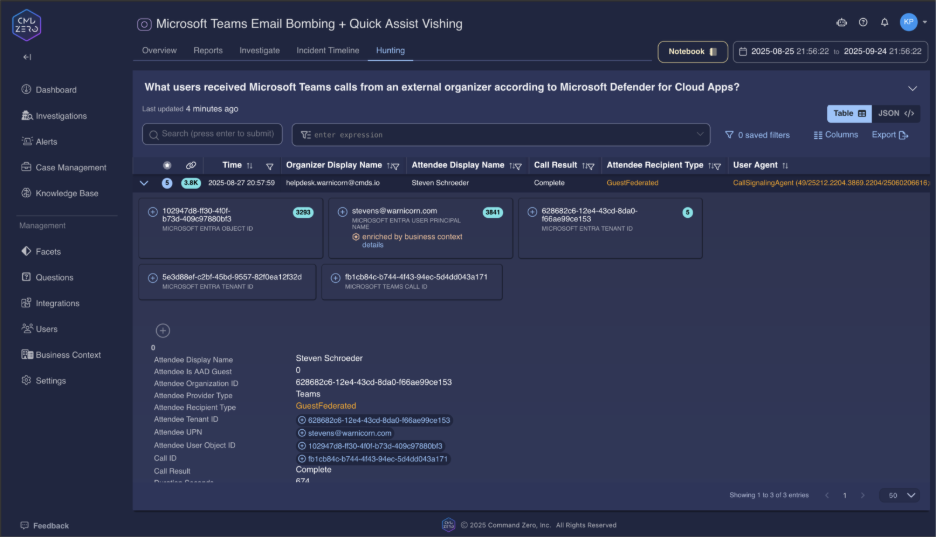Click the 628682c6 Attendee Tenant ID chip
This screenshot has width=936, height=537.
click(374, 421)
